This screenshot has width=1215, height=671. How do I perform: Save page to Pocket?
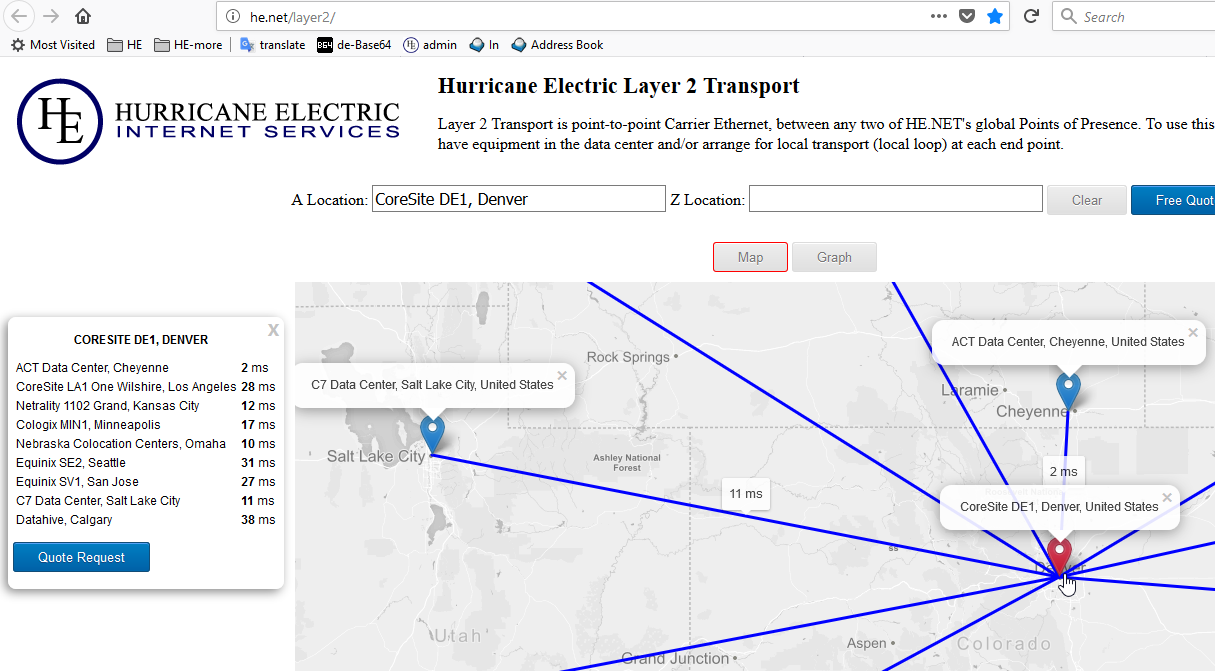pos(967,16)
